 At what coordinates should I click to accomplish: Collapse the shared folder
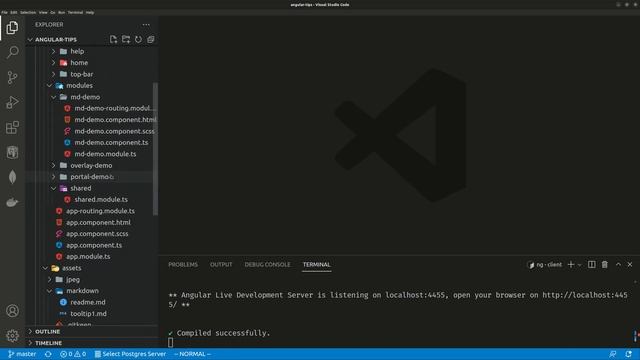80,188
